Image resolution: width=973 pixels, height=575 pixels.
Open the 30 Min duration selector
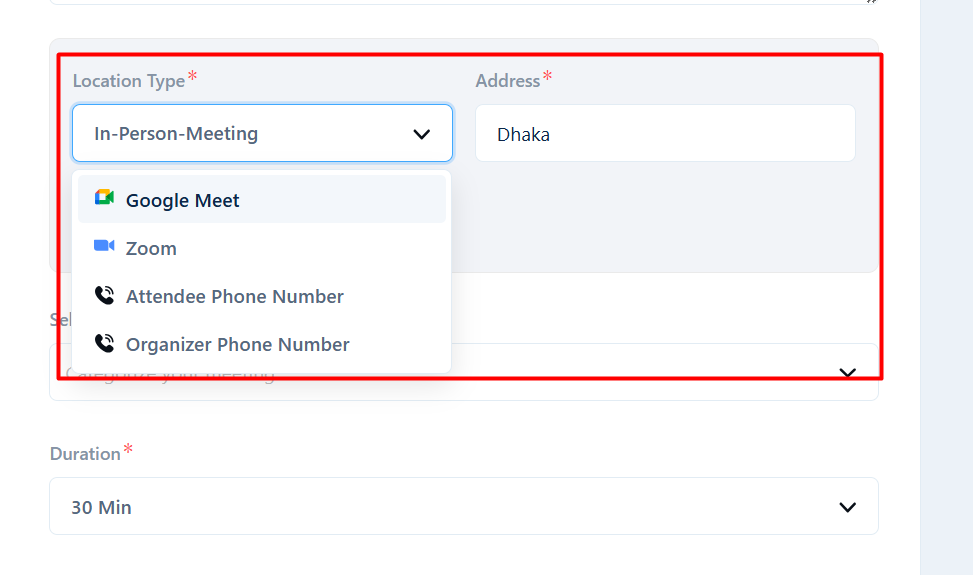click(464, 506)
